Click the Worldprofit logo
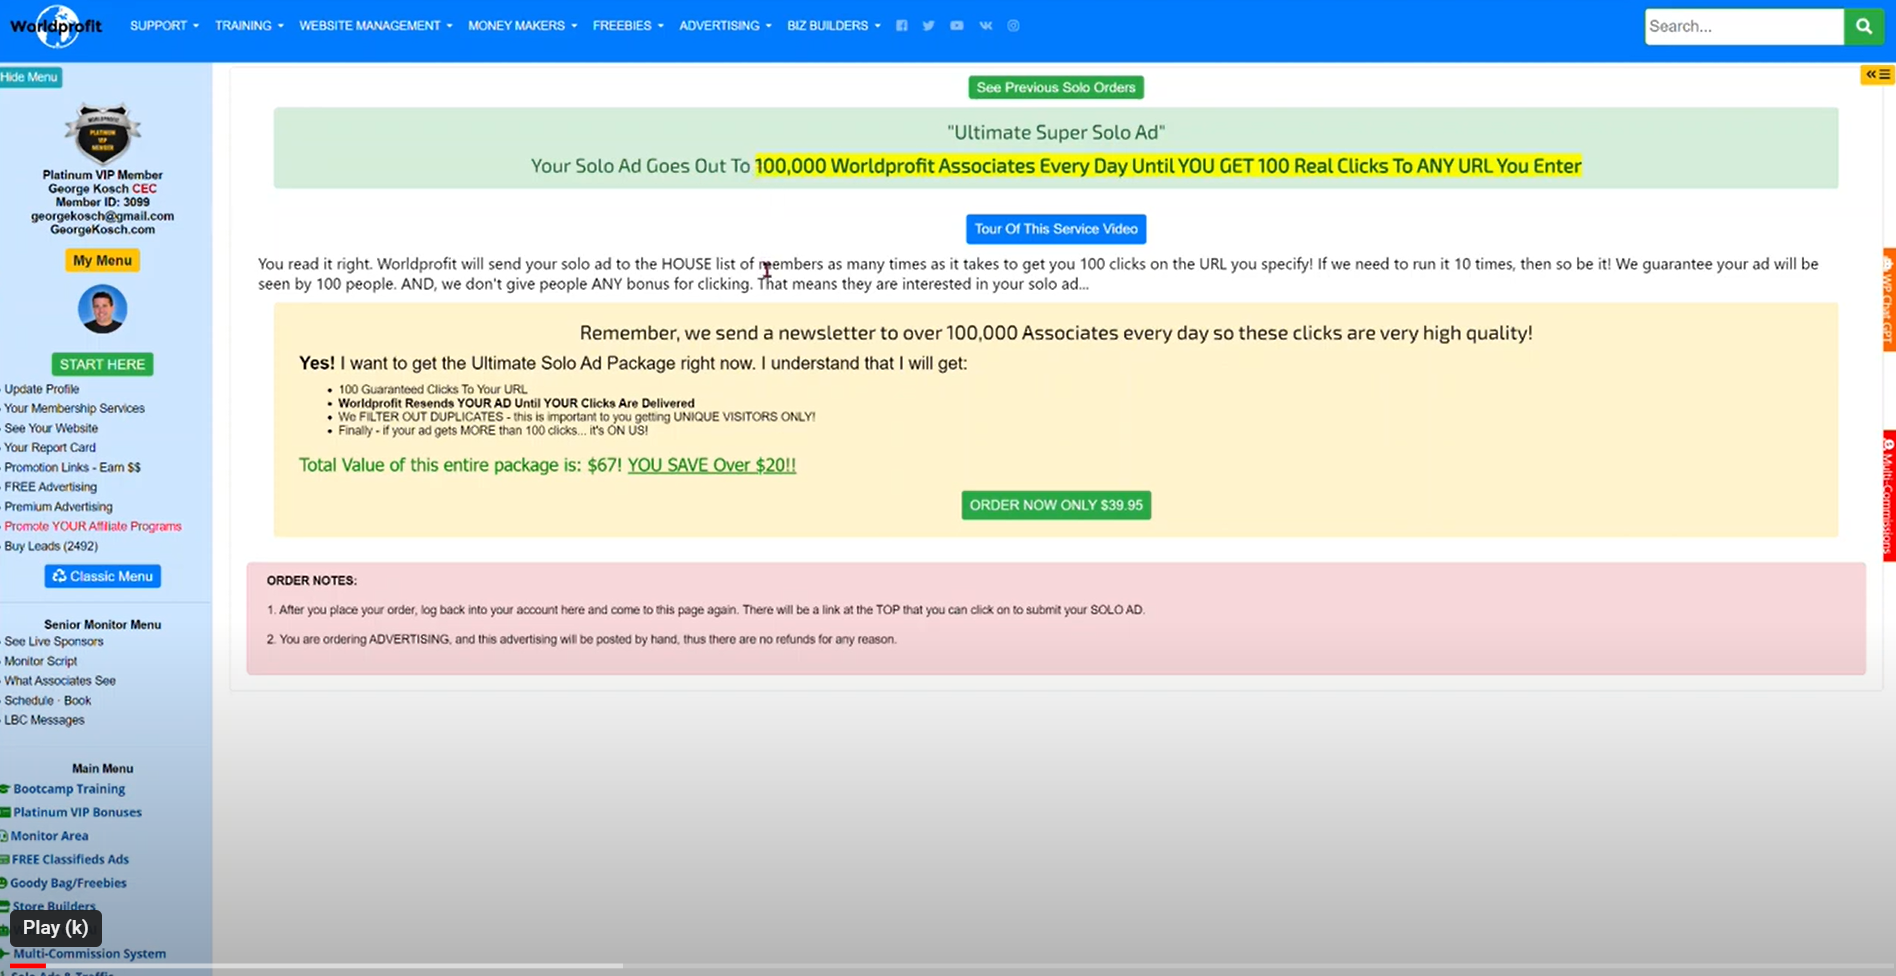The image size is (1896, 976). 56,26
